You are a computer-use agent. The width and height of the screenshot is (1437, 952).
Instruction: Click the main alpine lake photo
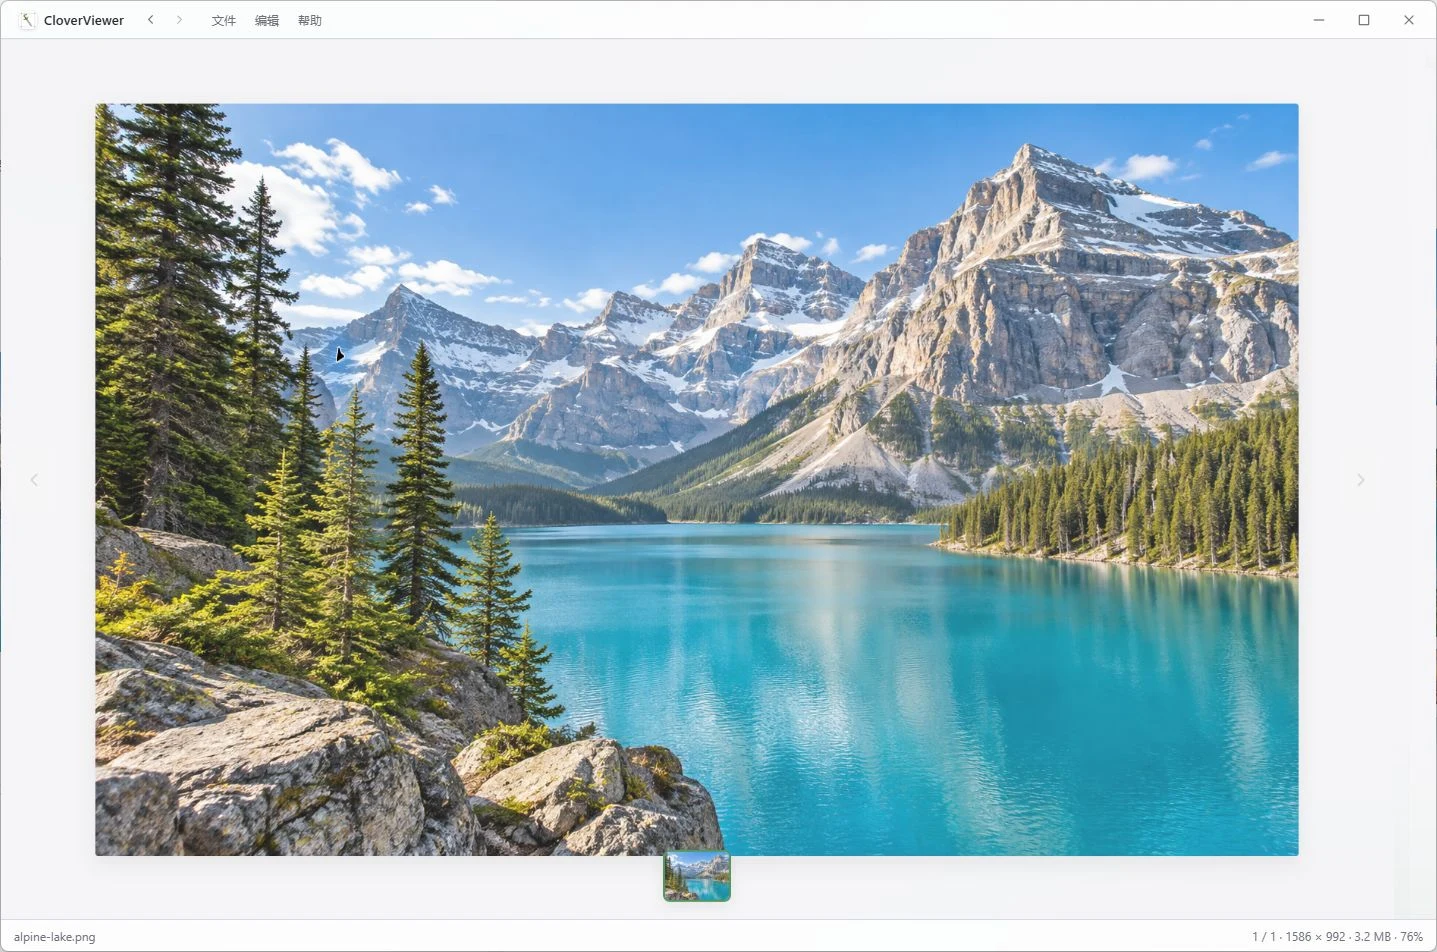coord(697,479)
